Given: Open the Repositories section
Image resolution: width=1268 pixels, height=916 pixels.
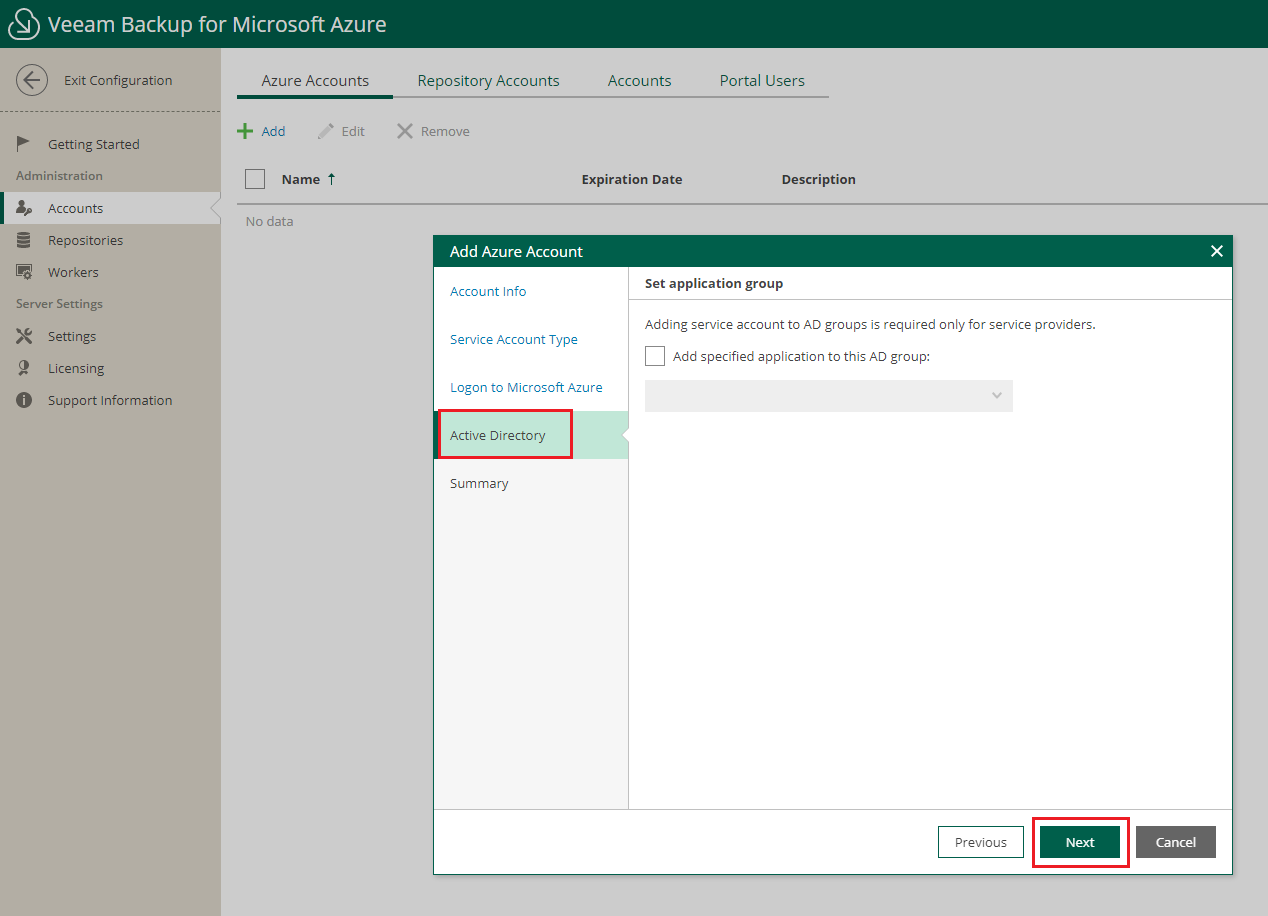Looking at the screenshot, I should [24, 240].
